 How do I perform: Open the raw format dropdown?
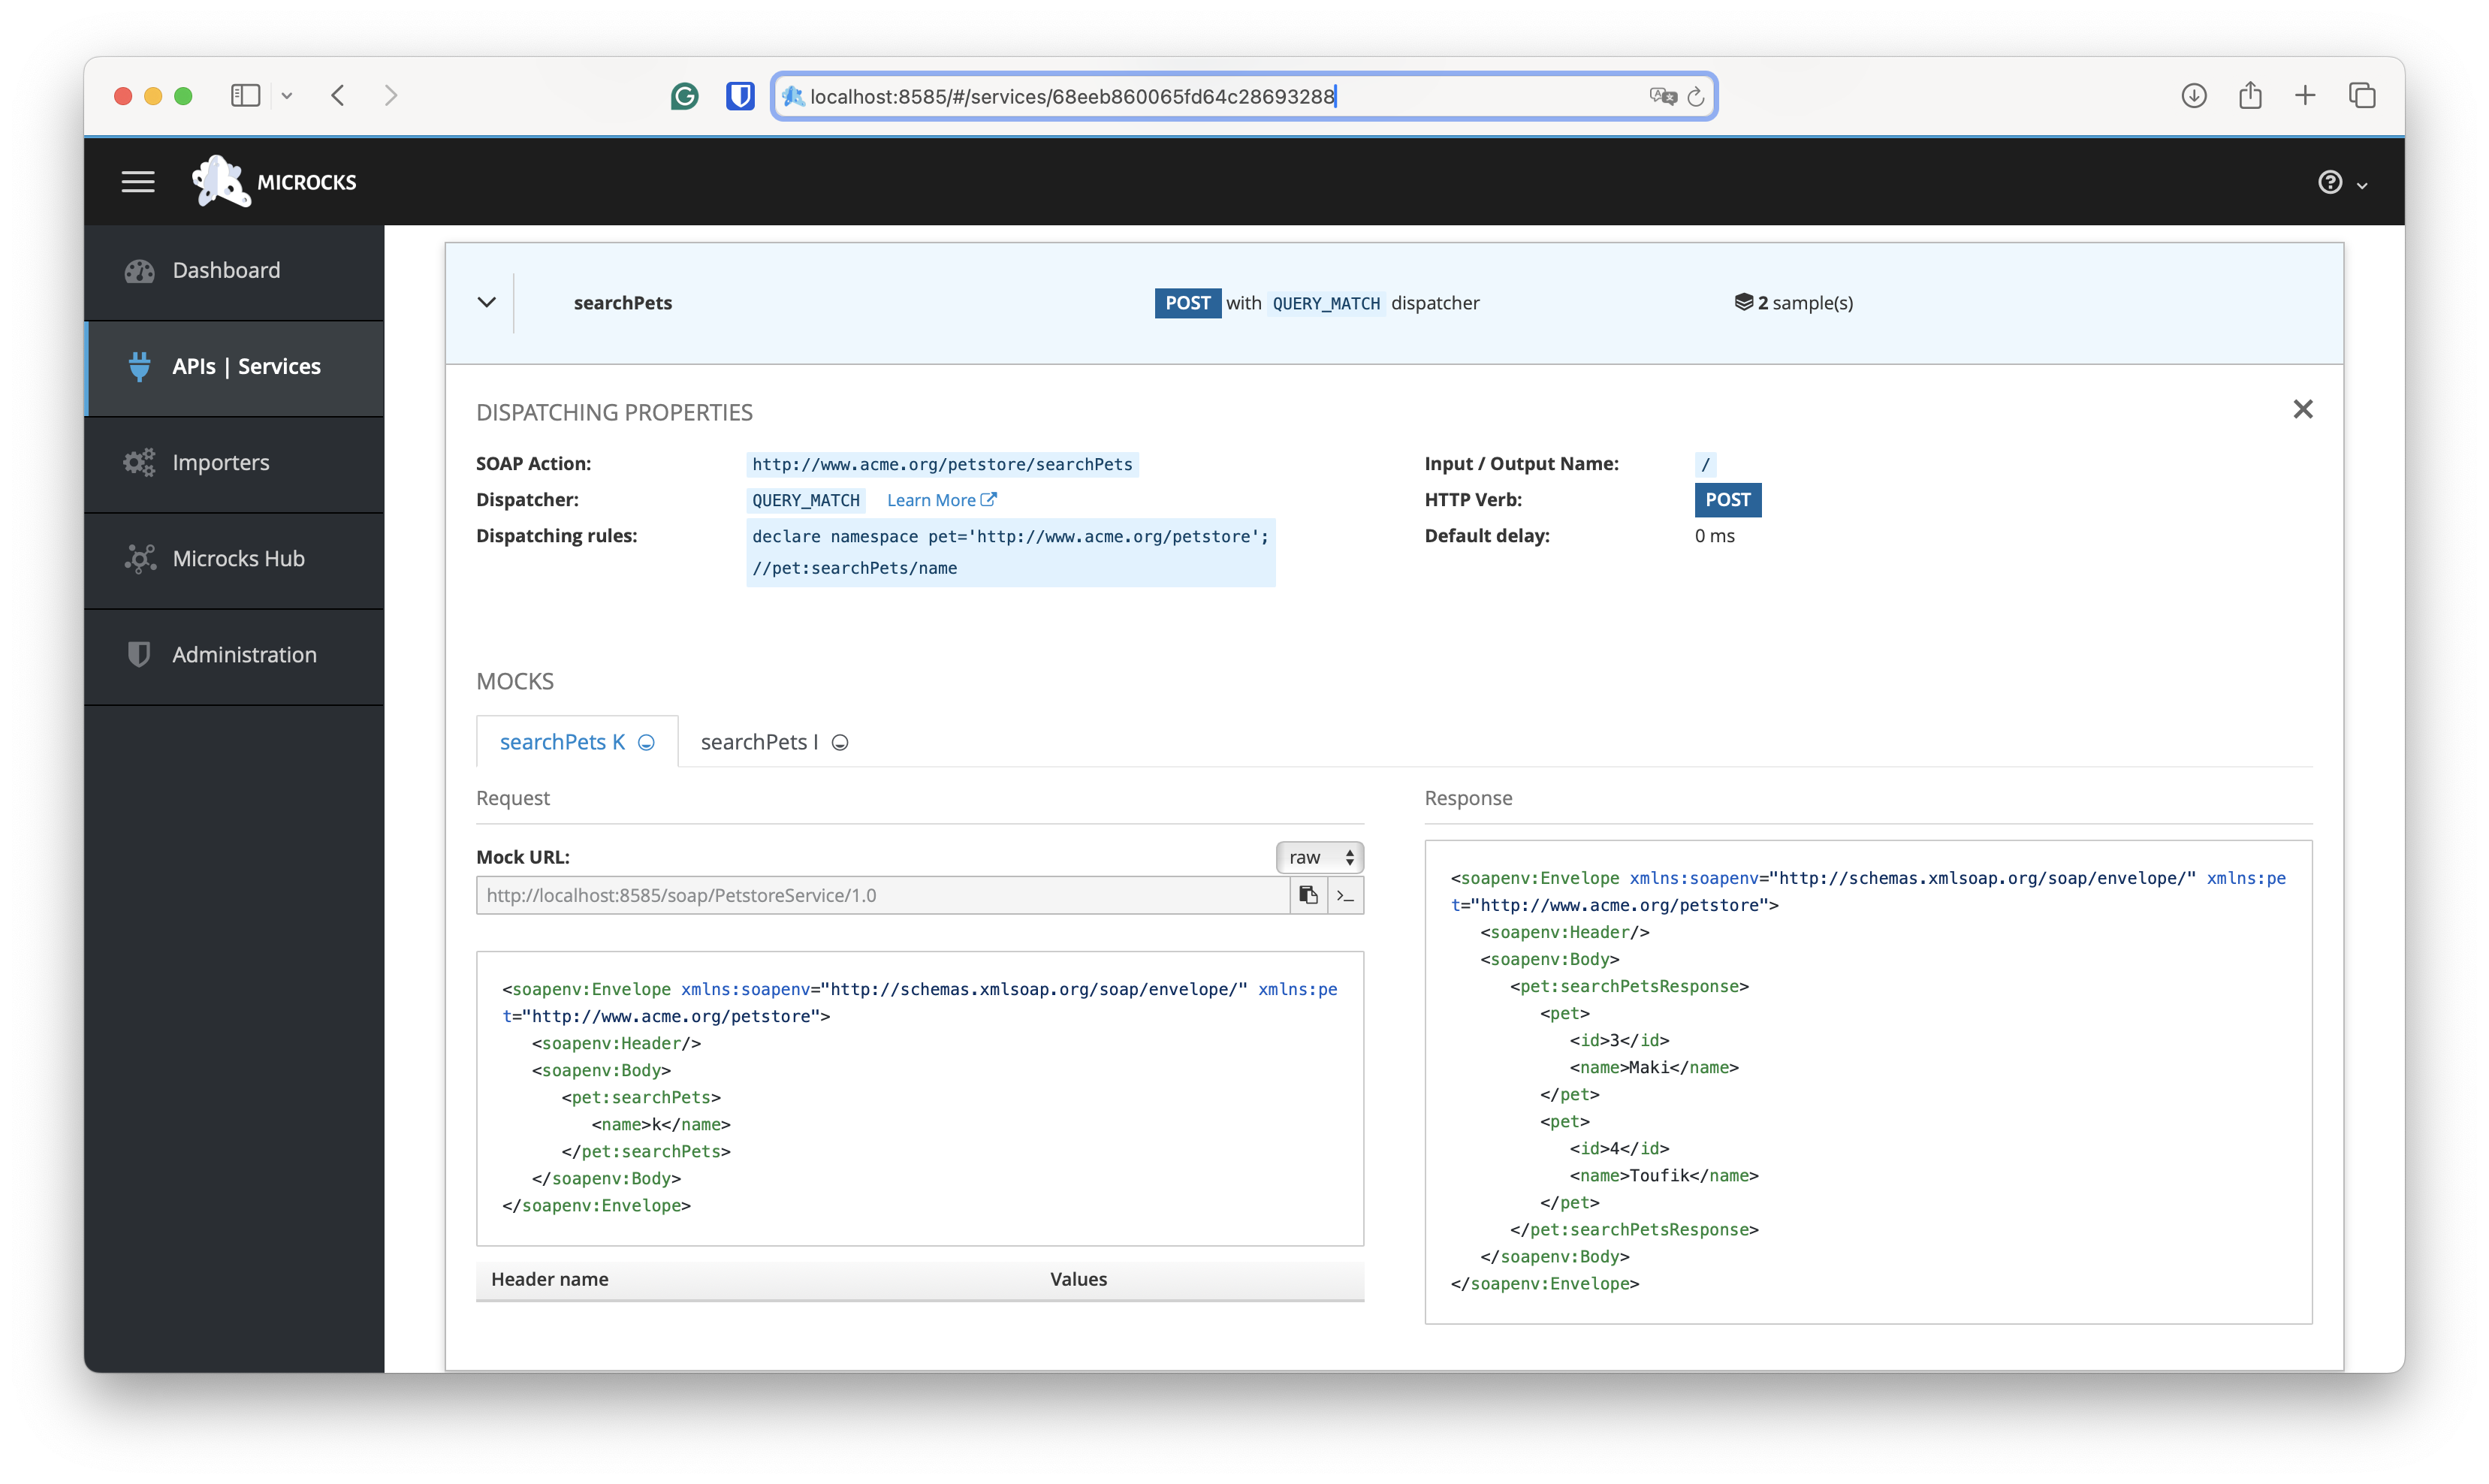1319,857
